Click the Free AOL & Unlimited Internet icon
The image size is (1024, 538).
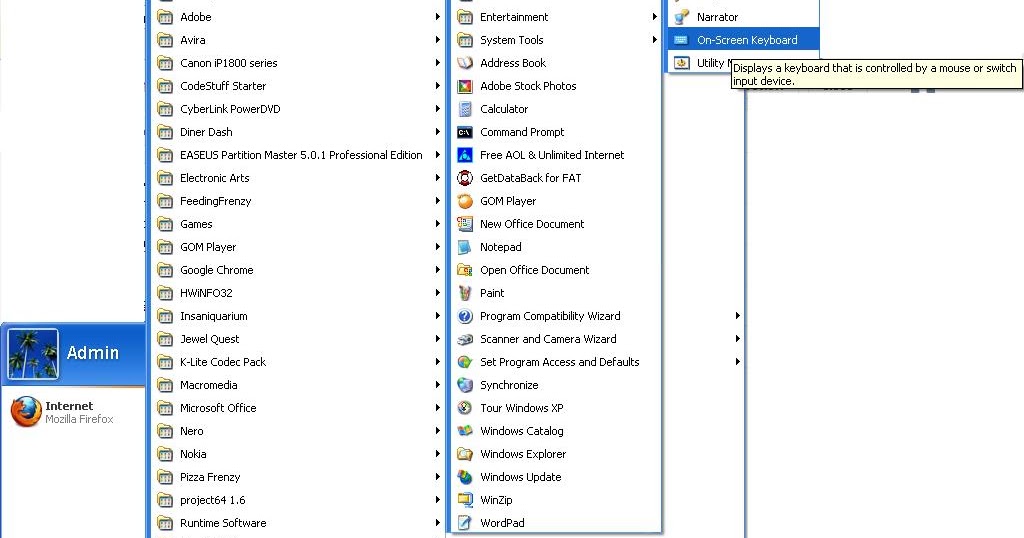pyautogui.click(x=464, y=155)
